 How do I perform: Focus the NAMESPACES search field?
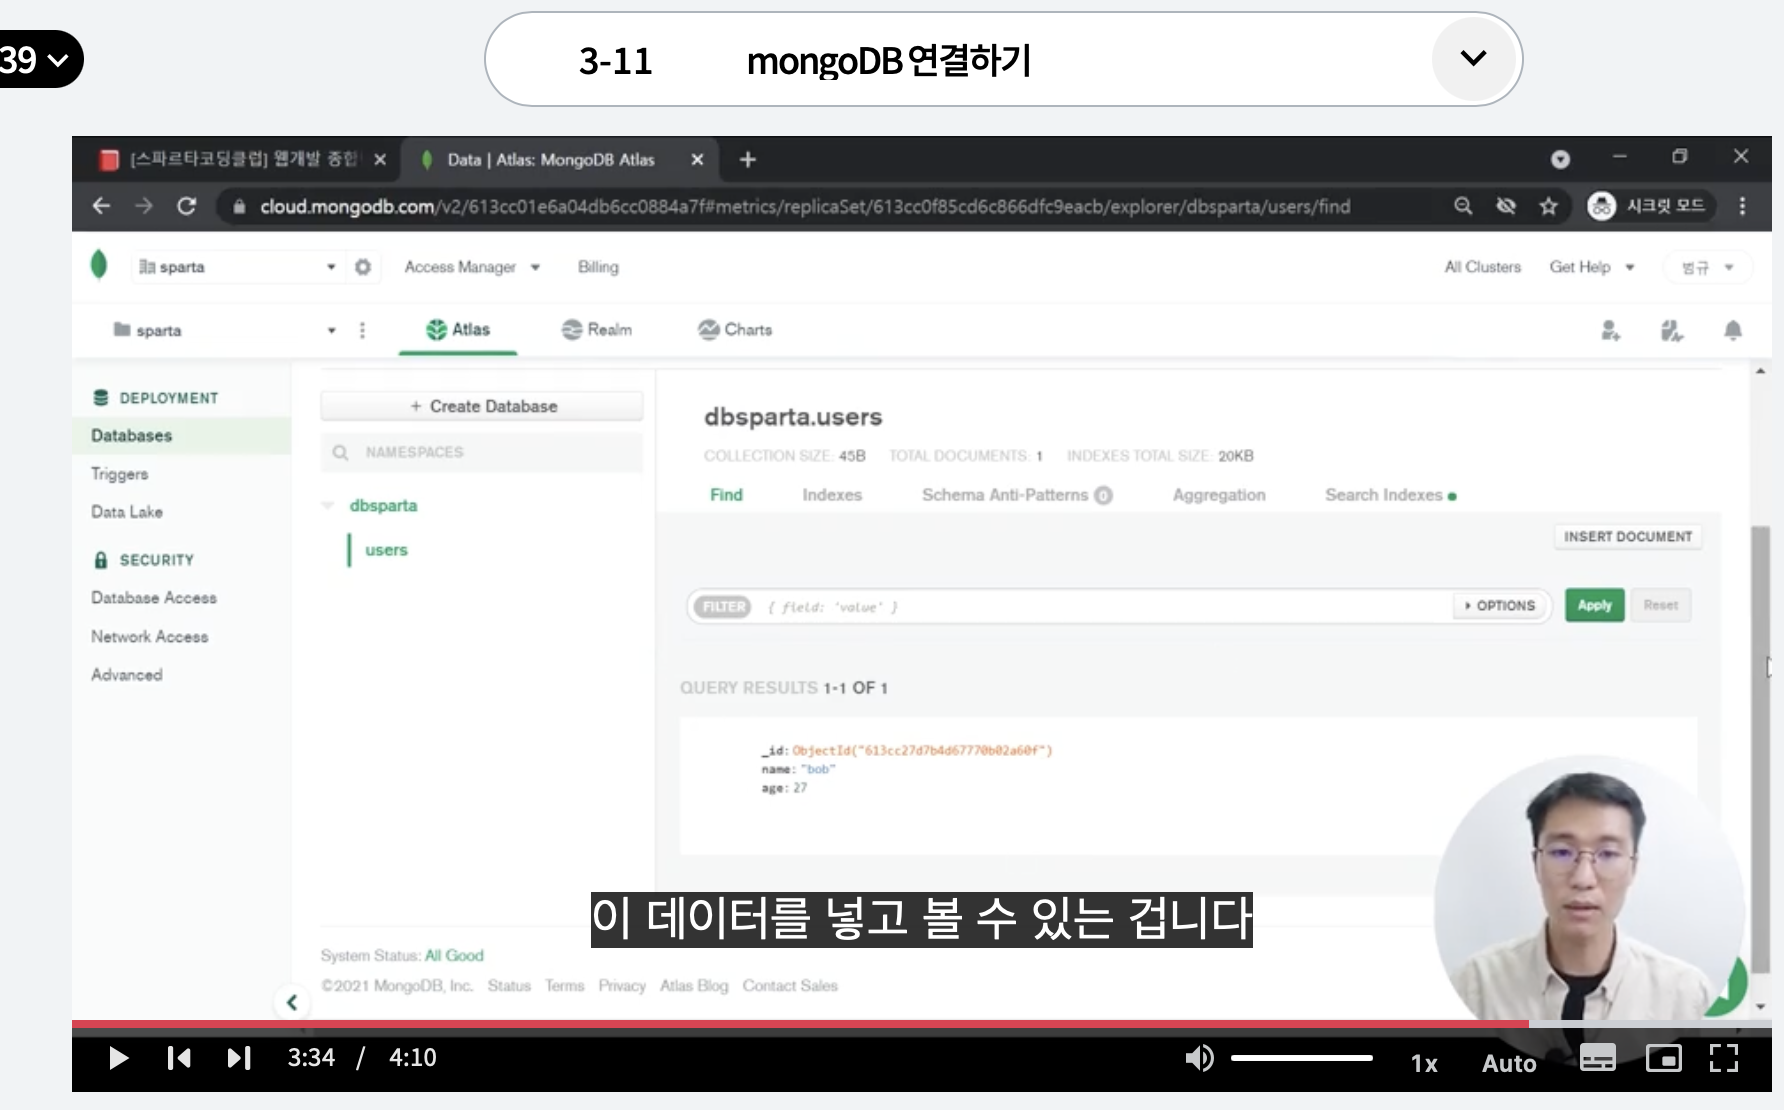(x=482, y=452)
